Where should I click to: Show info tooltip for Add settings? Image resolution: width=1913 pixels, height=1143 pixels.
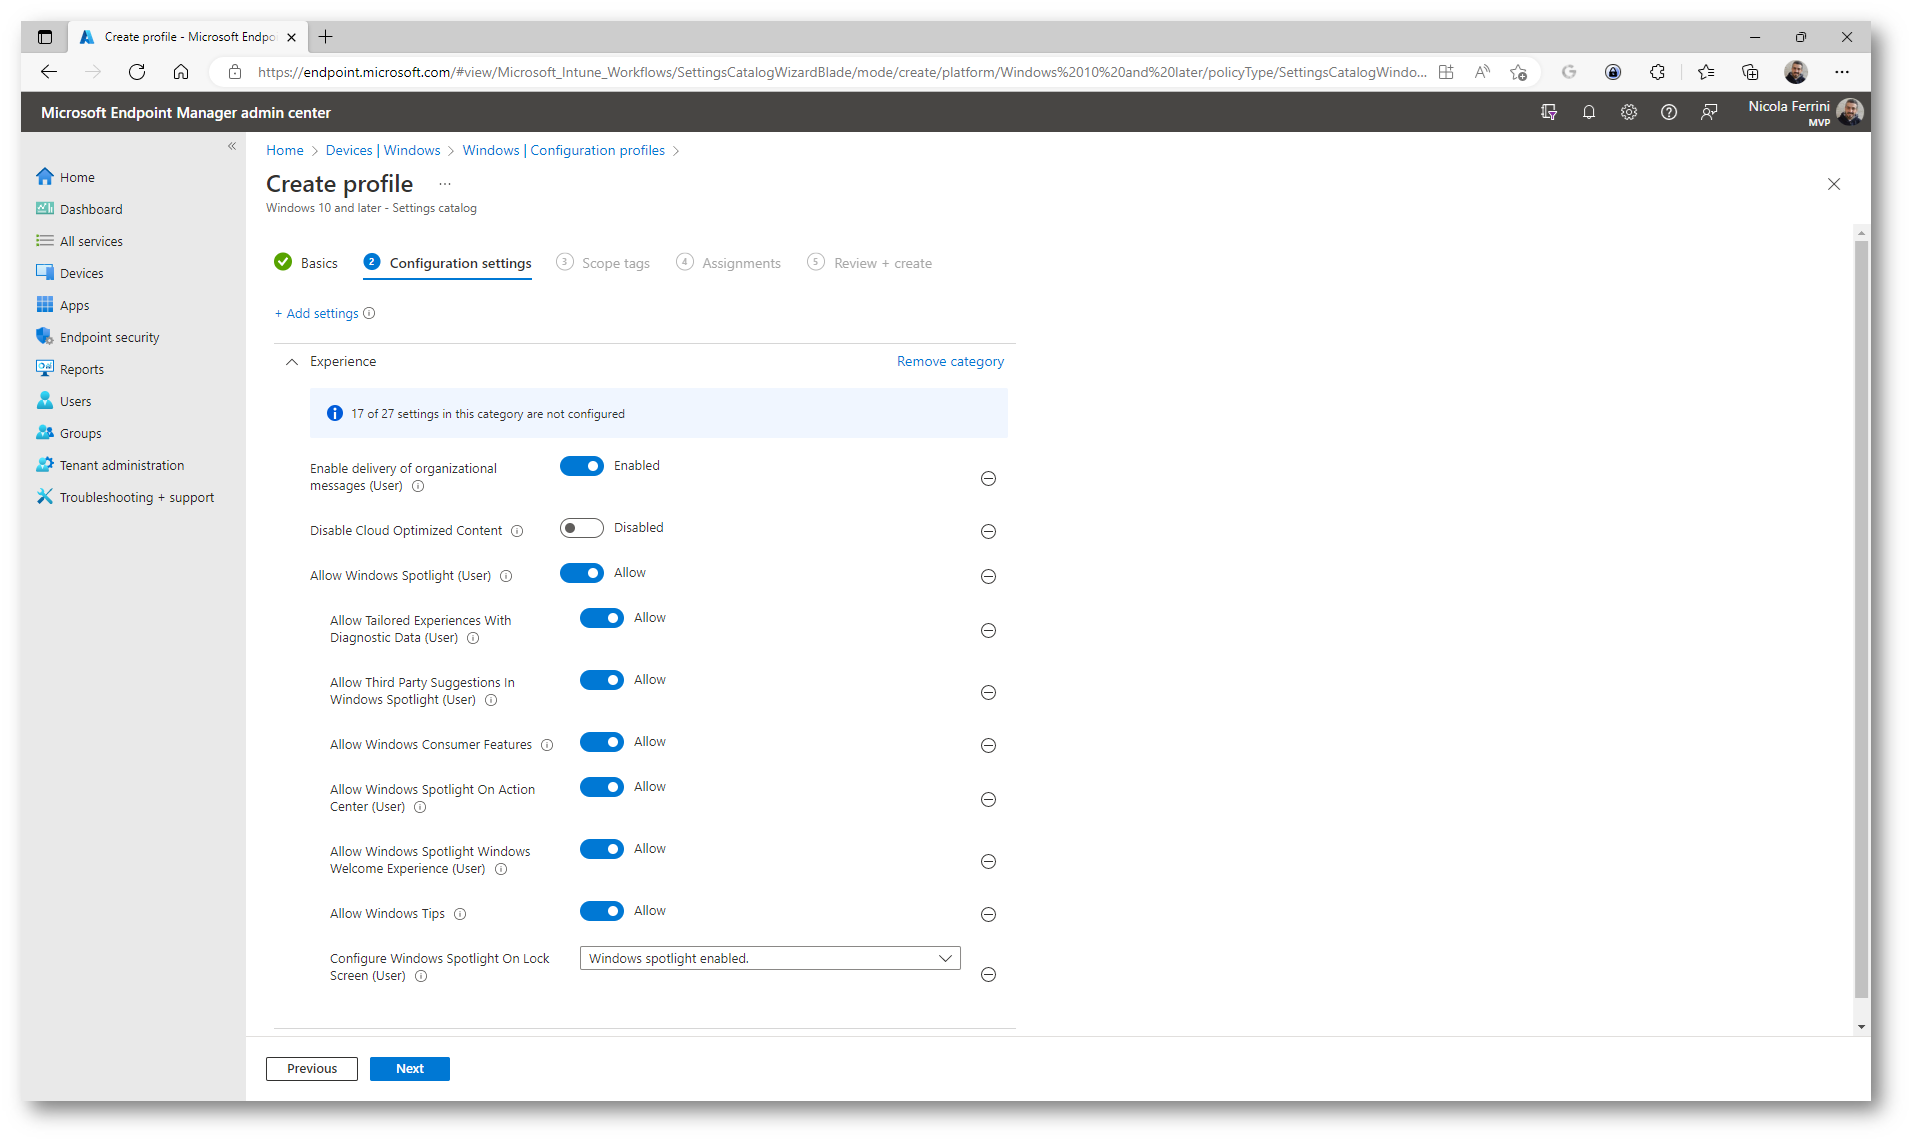[x=369, y=313]
